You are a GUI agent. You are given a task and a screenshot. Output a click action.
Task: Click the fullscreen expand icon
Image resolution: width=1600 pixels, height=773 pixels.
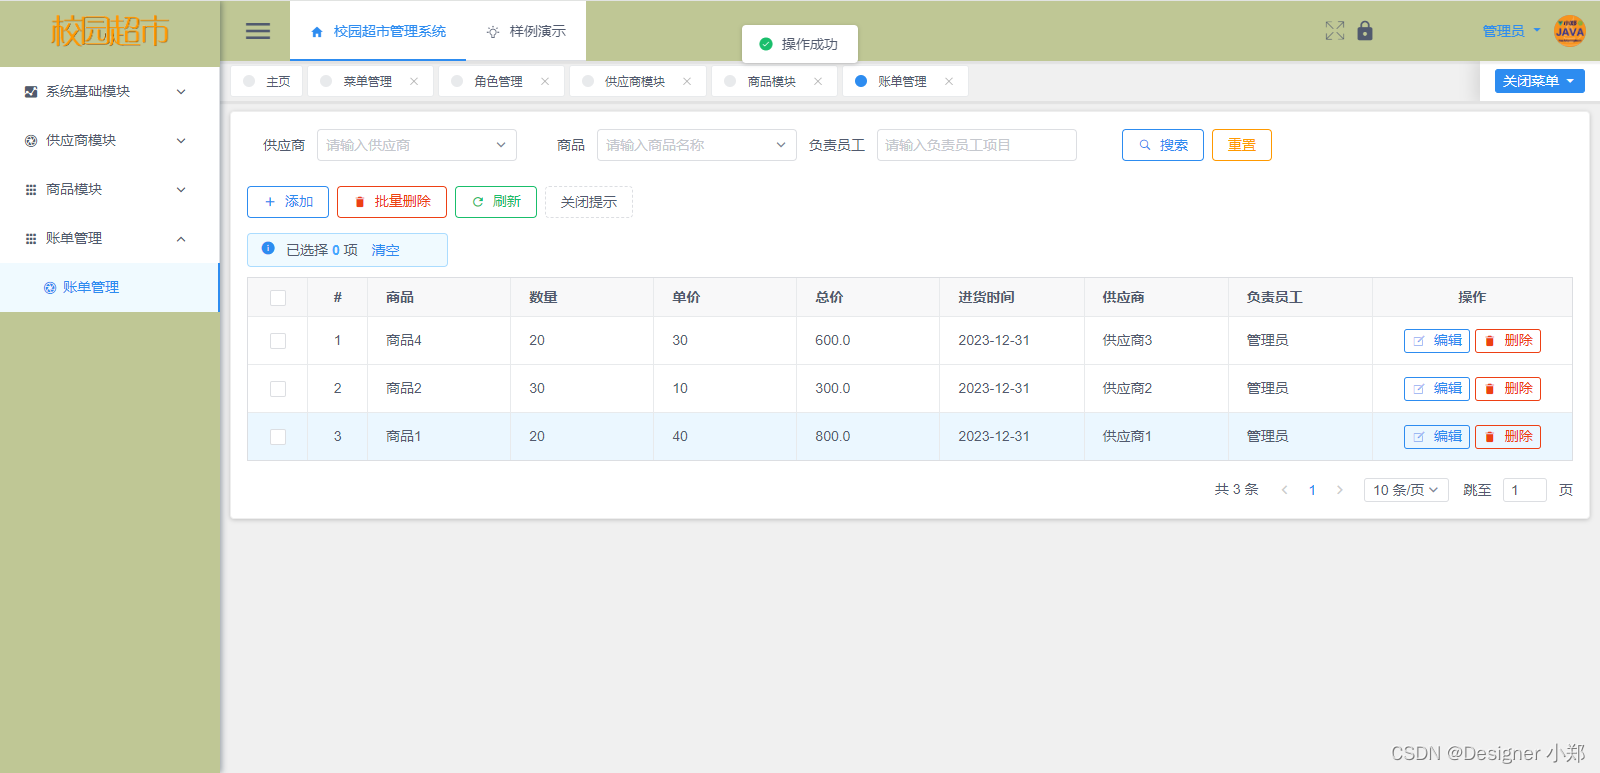click(x=1335, y=31)
